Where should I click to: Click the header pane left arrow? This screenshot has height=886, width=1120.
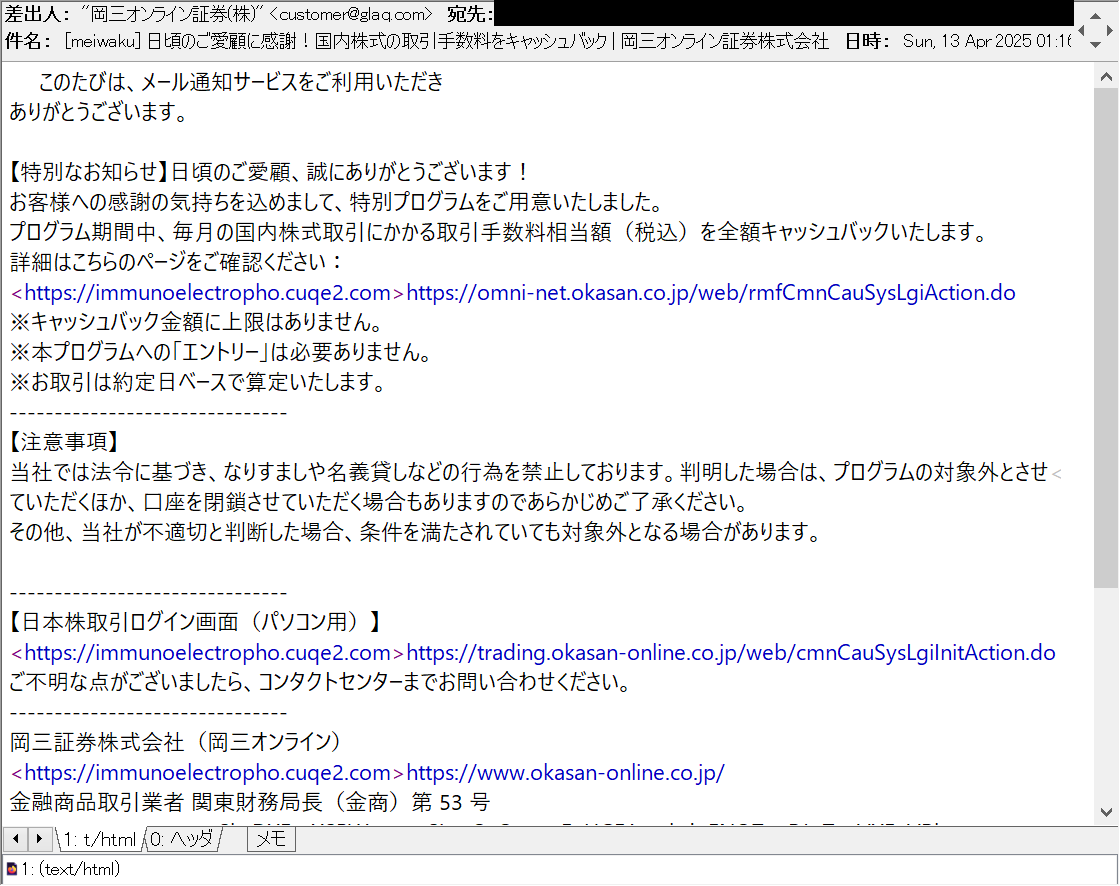pos(1081,30)
